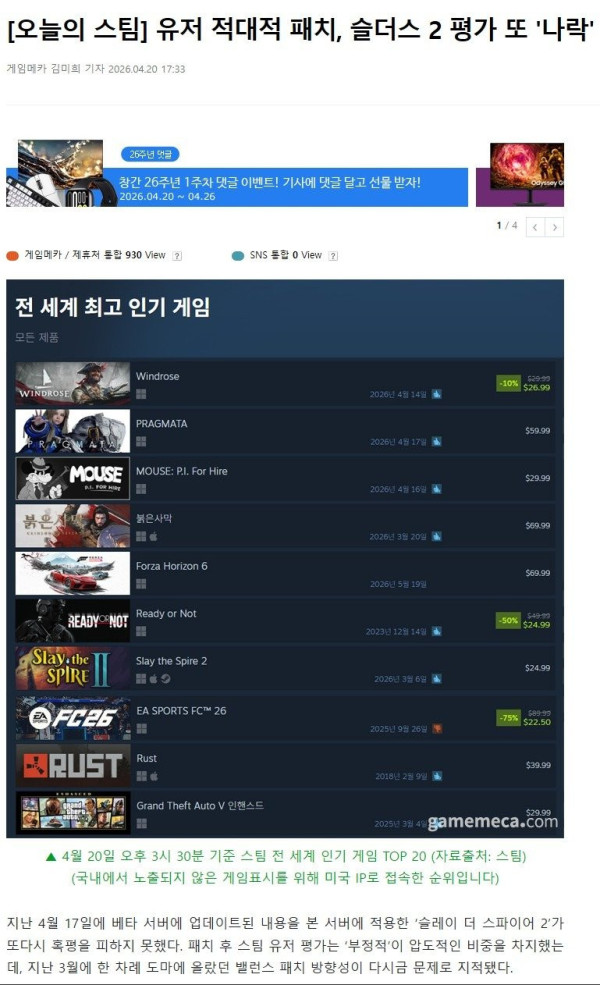Open the 26주년 댓글 event banner
This screenshot has height=985, width=600.
click(237, 174)
